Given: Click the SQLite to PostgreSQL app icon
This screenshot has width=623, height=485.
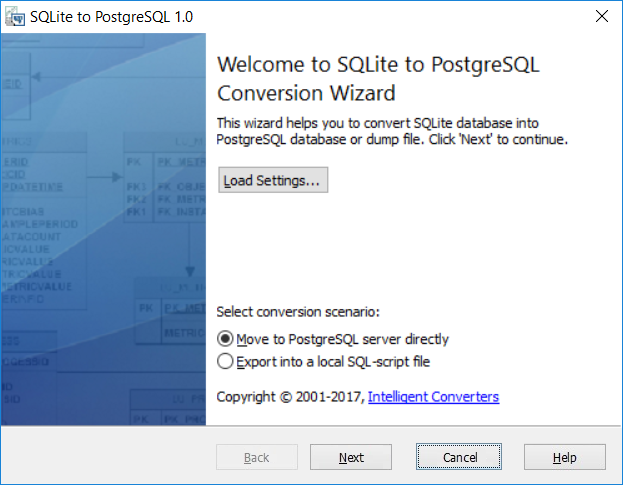Looking at the screenshot, I should tap(15, 17).
